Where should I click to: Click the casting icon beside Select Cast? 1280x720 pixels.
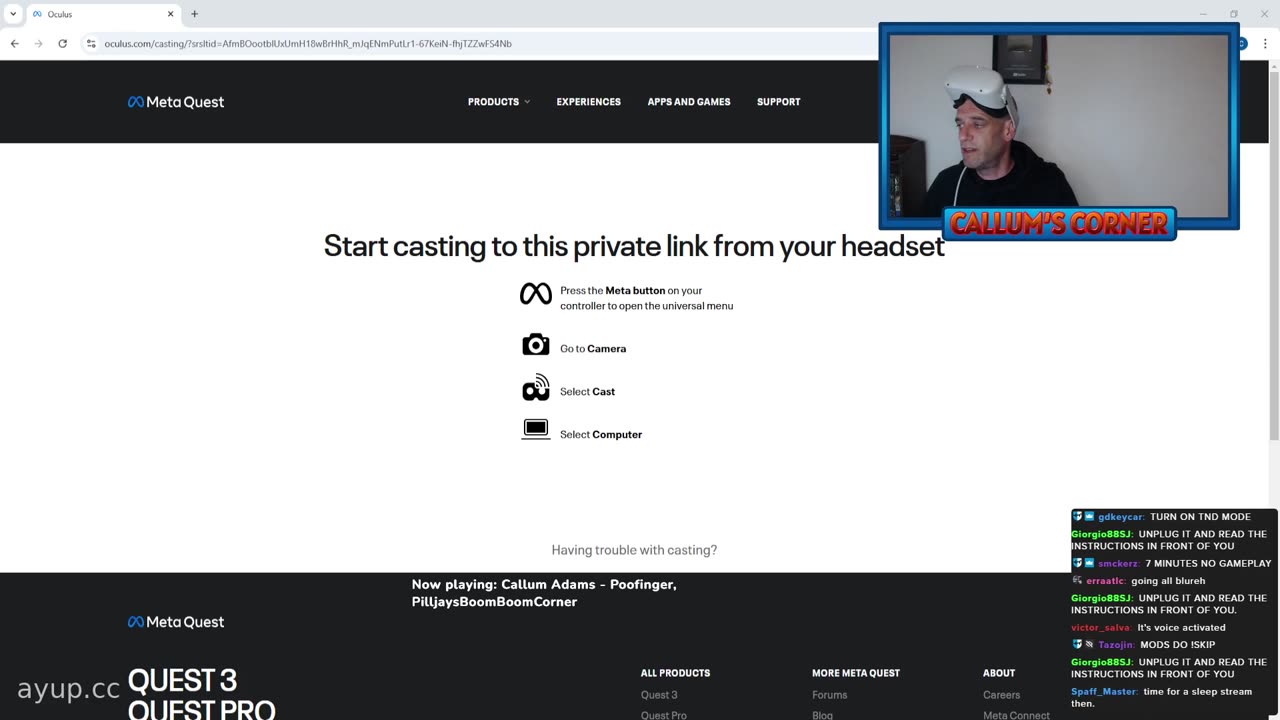pos(536,388)
